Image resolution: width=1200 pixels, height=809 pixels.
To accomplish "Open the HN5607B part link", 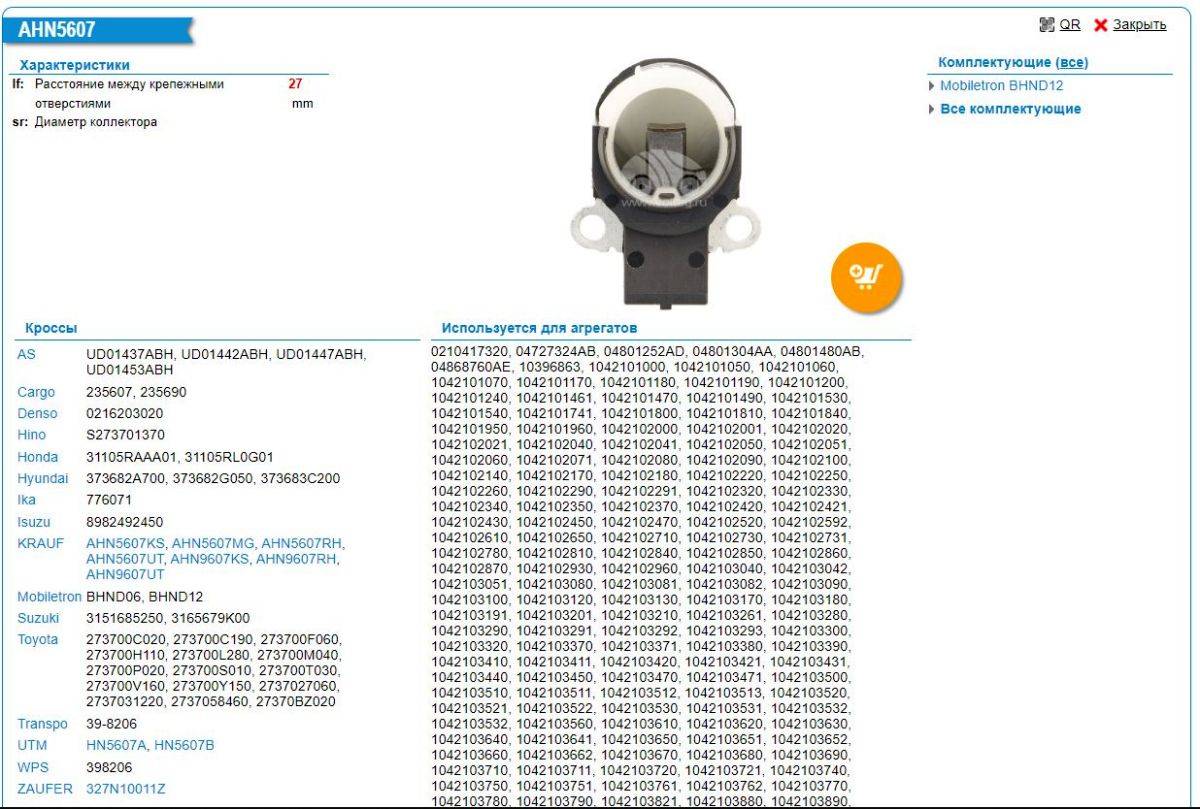I will tap(184, 746).
